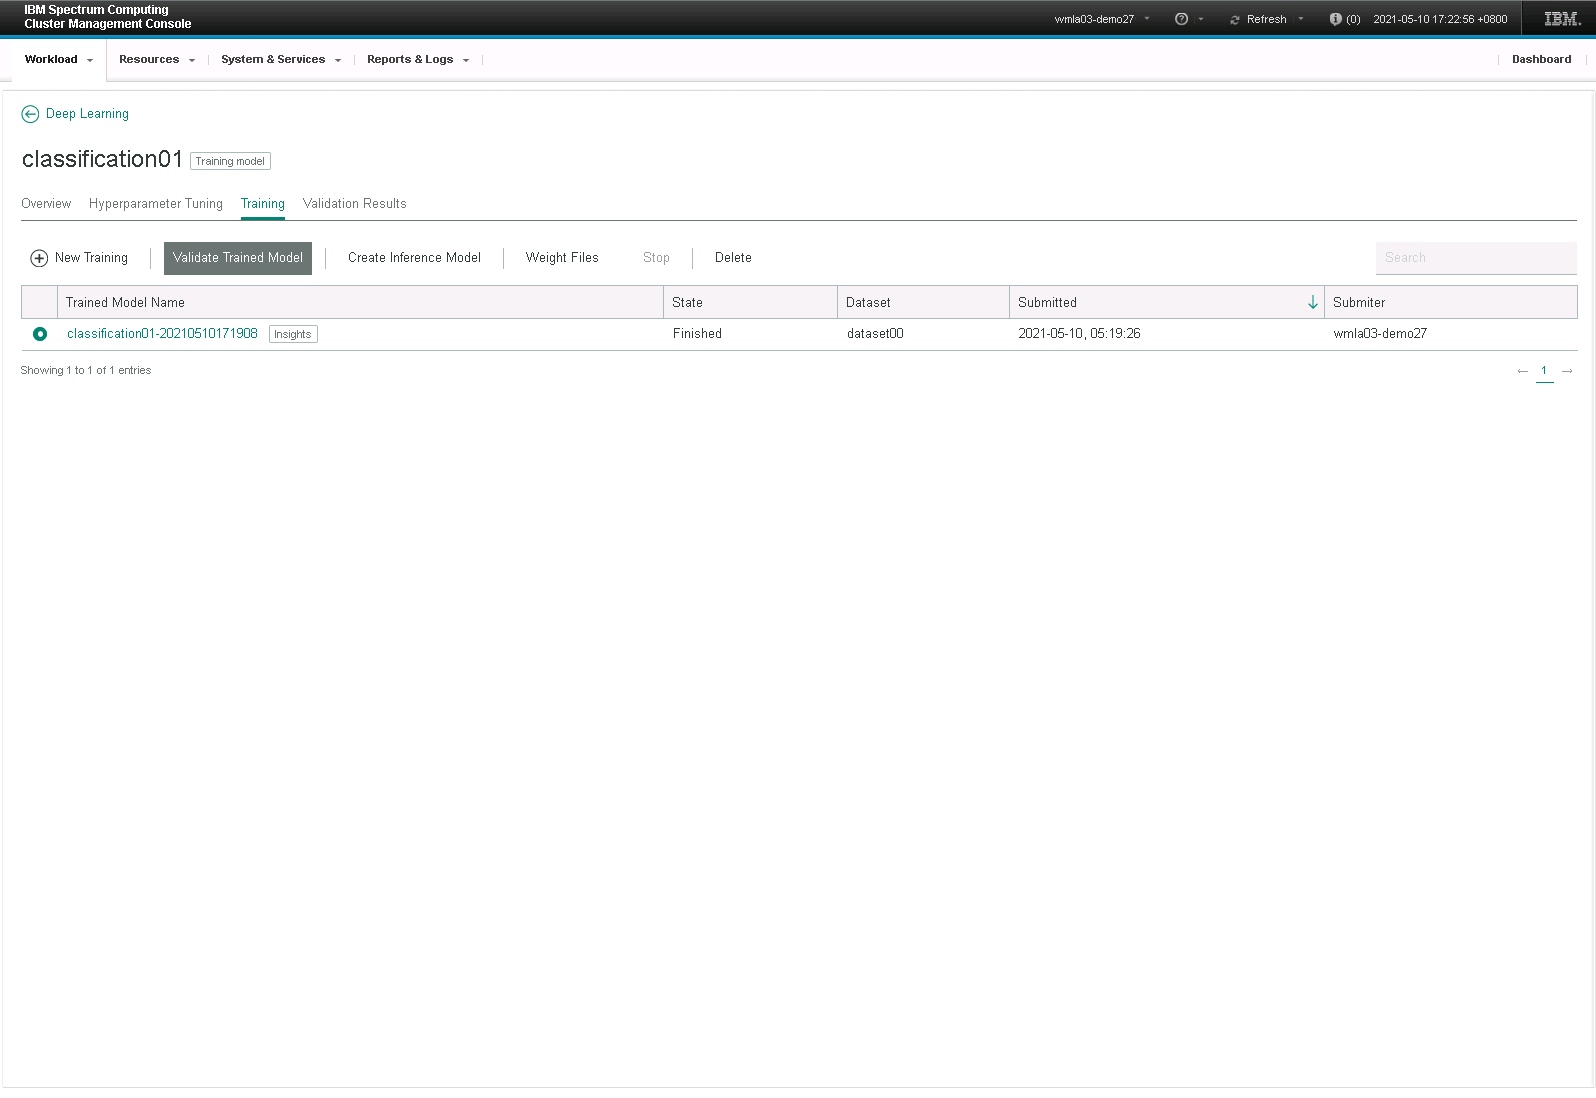Switch to the Hyperparameter Tuning tab
Viewport: 1596px width, 1098px height.
coord(156,204)
